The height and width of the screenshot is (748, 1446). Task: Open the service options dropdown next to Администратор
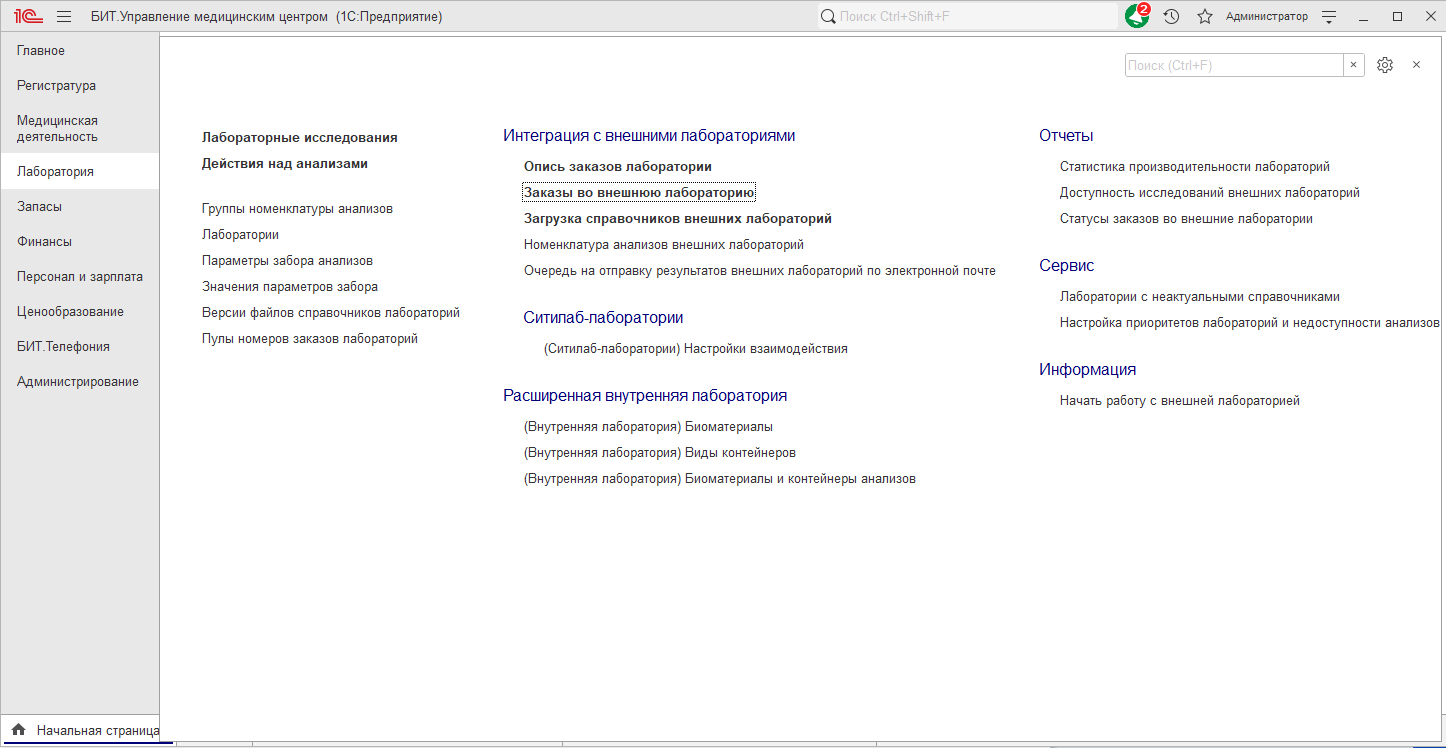(1329, 16)
